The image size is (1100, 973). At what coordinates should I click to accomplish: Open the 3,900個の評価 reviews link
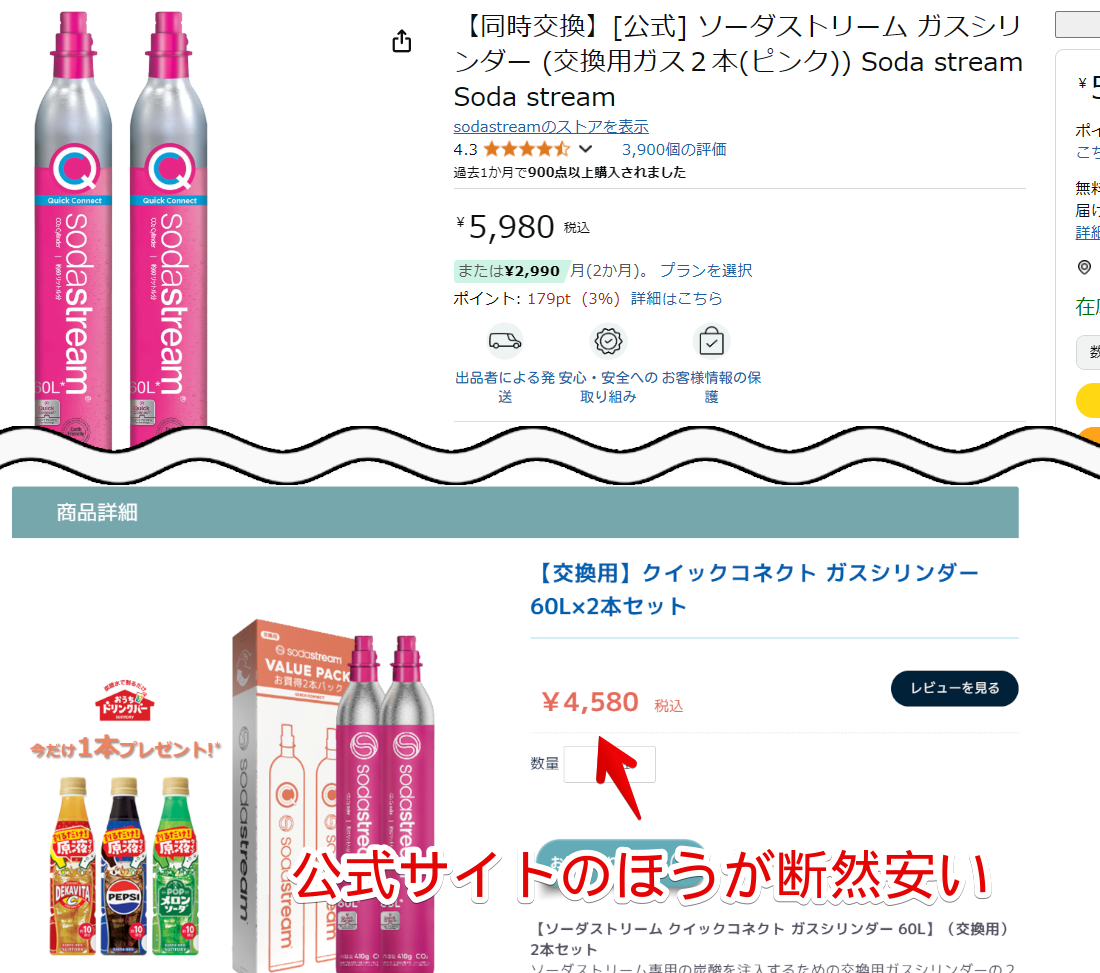pos(673,149)
